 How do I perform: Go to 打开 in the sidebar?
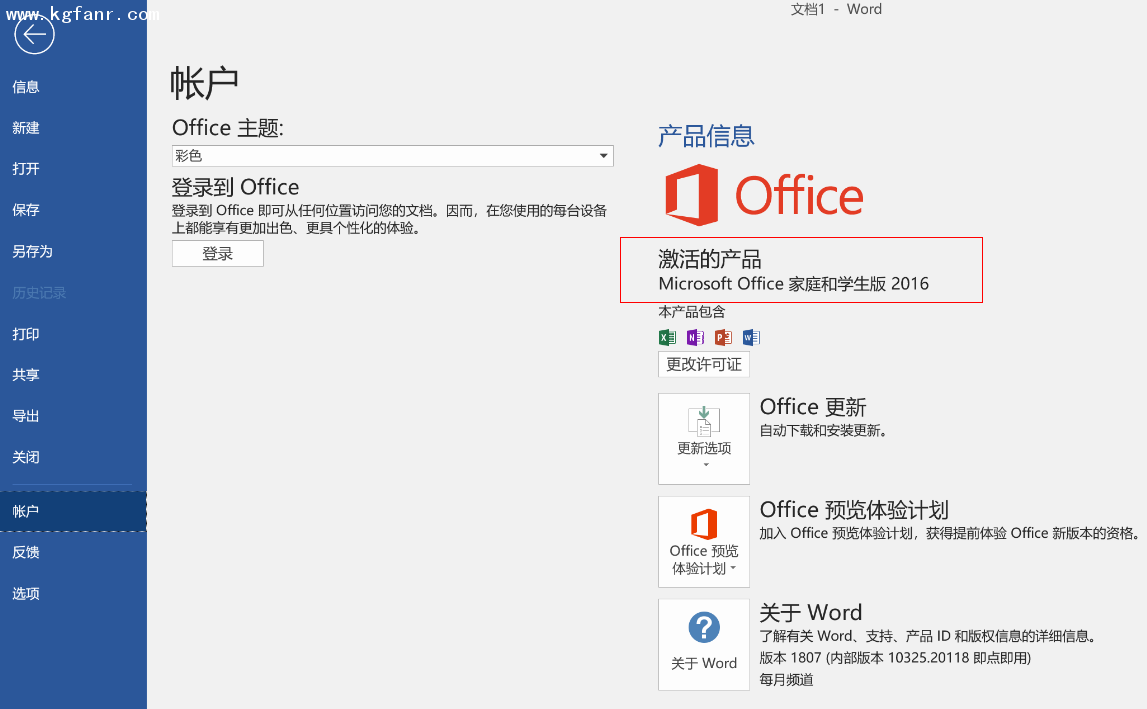click(26, 169)
